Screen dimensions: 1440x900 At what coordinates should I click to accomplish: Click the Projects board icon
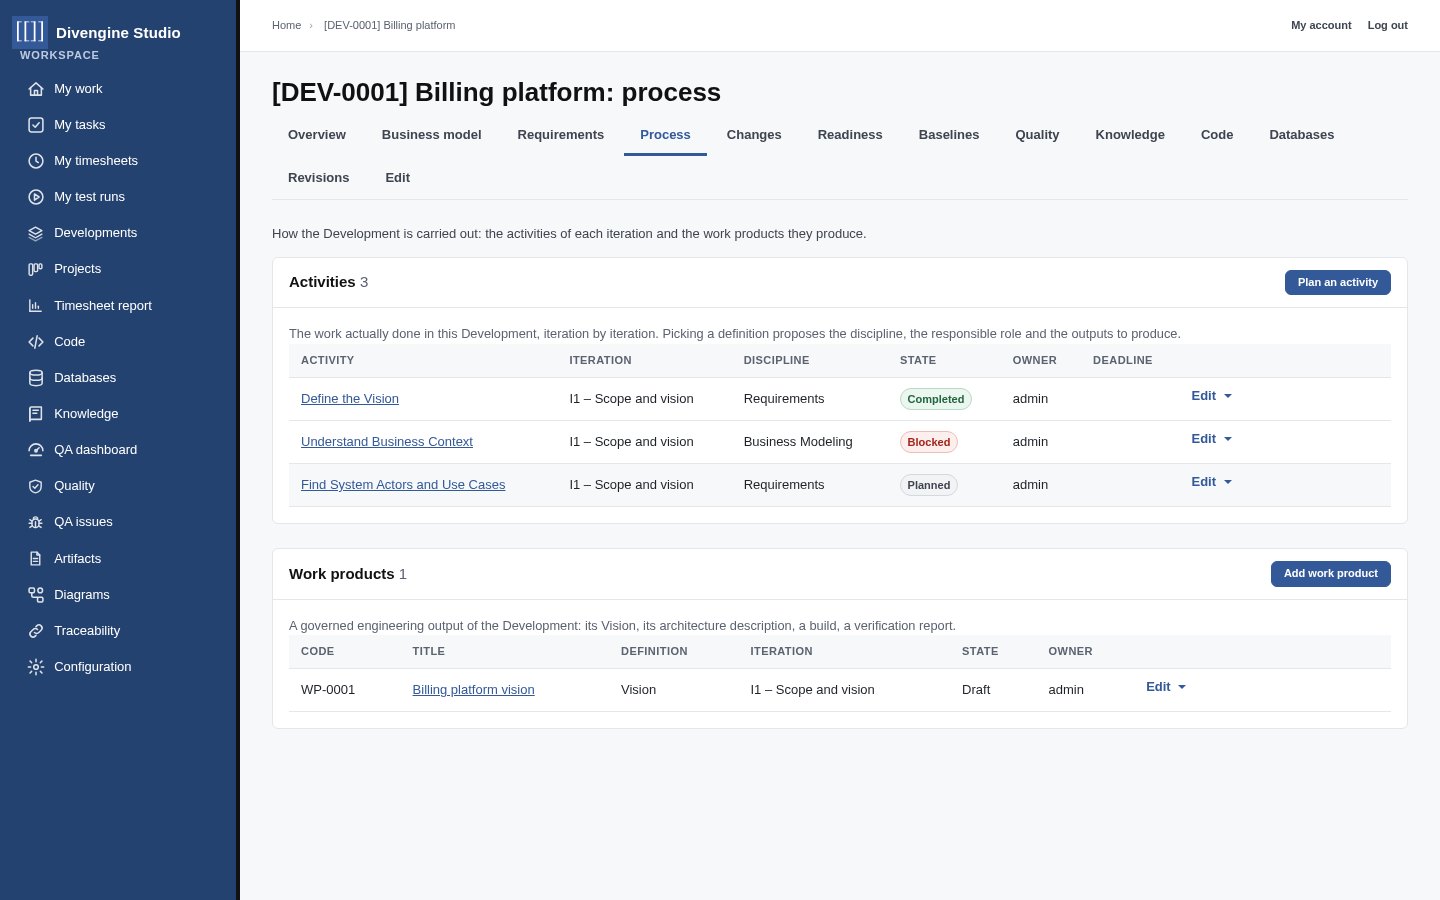point(36,269)
